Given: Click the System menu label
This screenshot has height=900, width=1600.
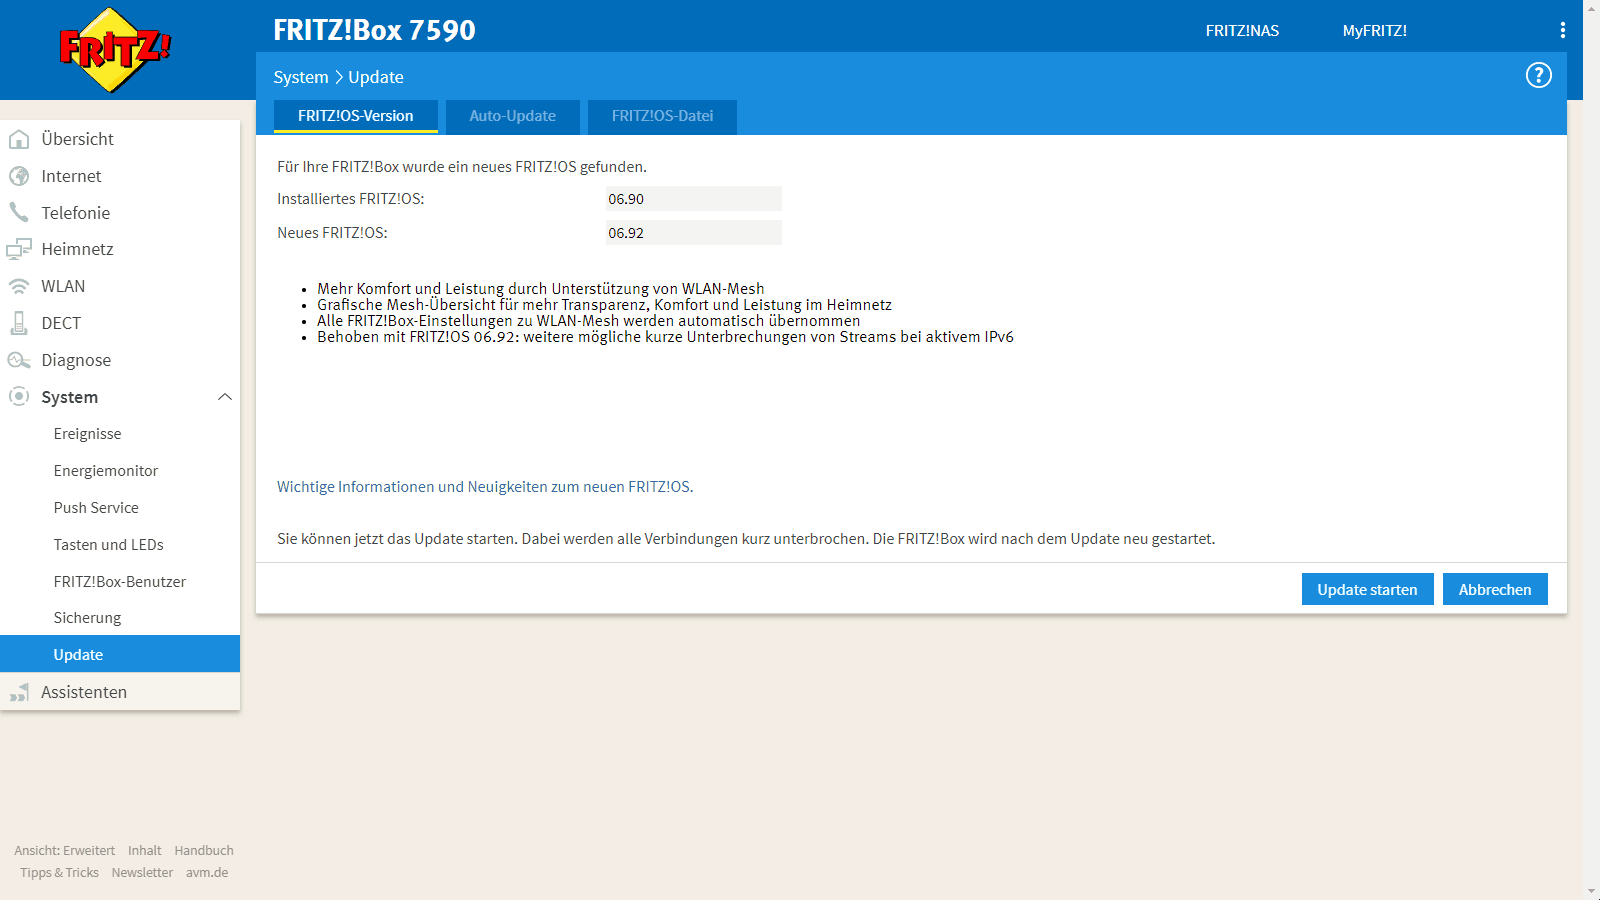Looking at the screenshot, I should 70,397.
